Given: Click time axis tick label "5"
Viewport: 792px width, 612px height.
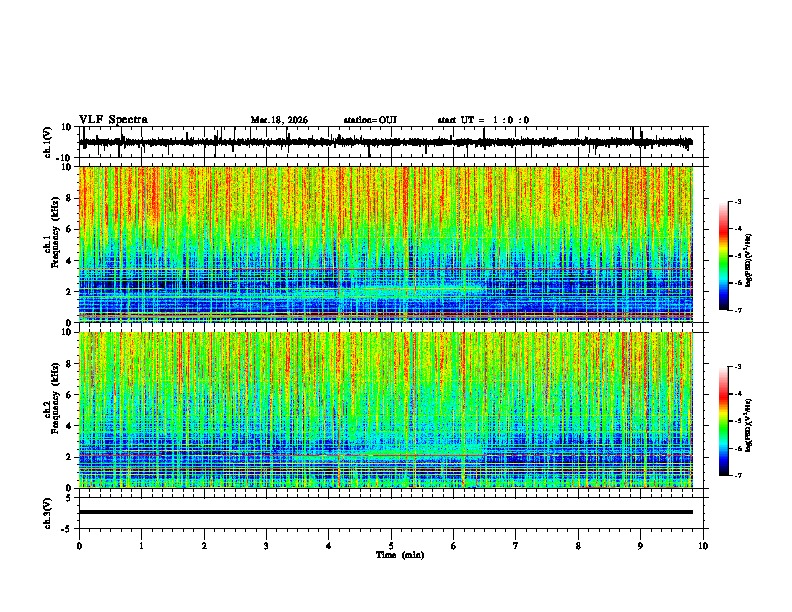Looking at the screenshot, I should (391, 546).
